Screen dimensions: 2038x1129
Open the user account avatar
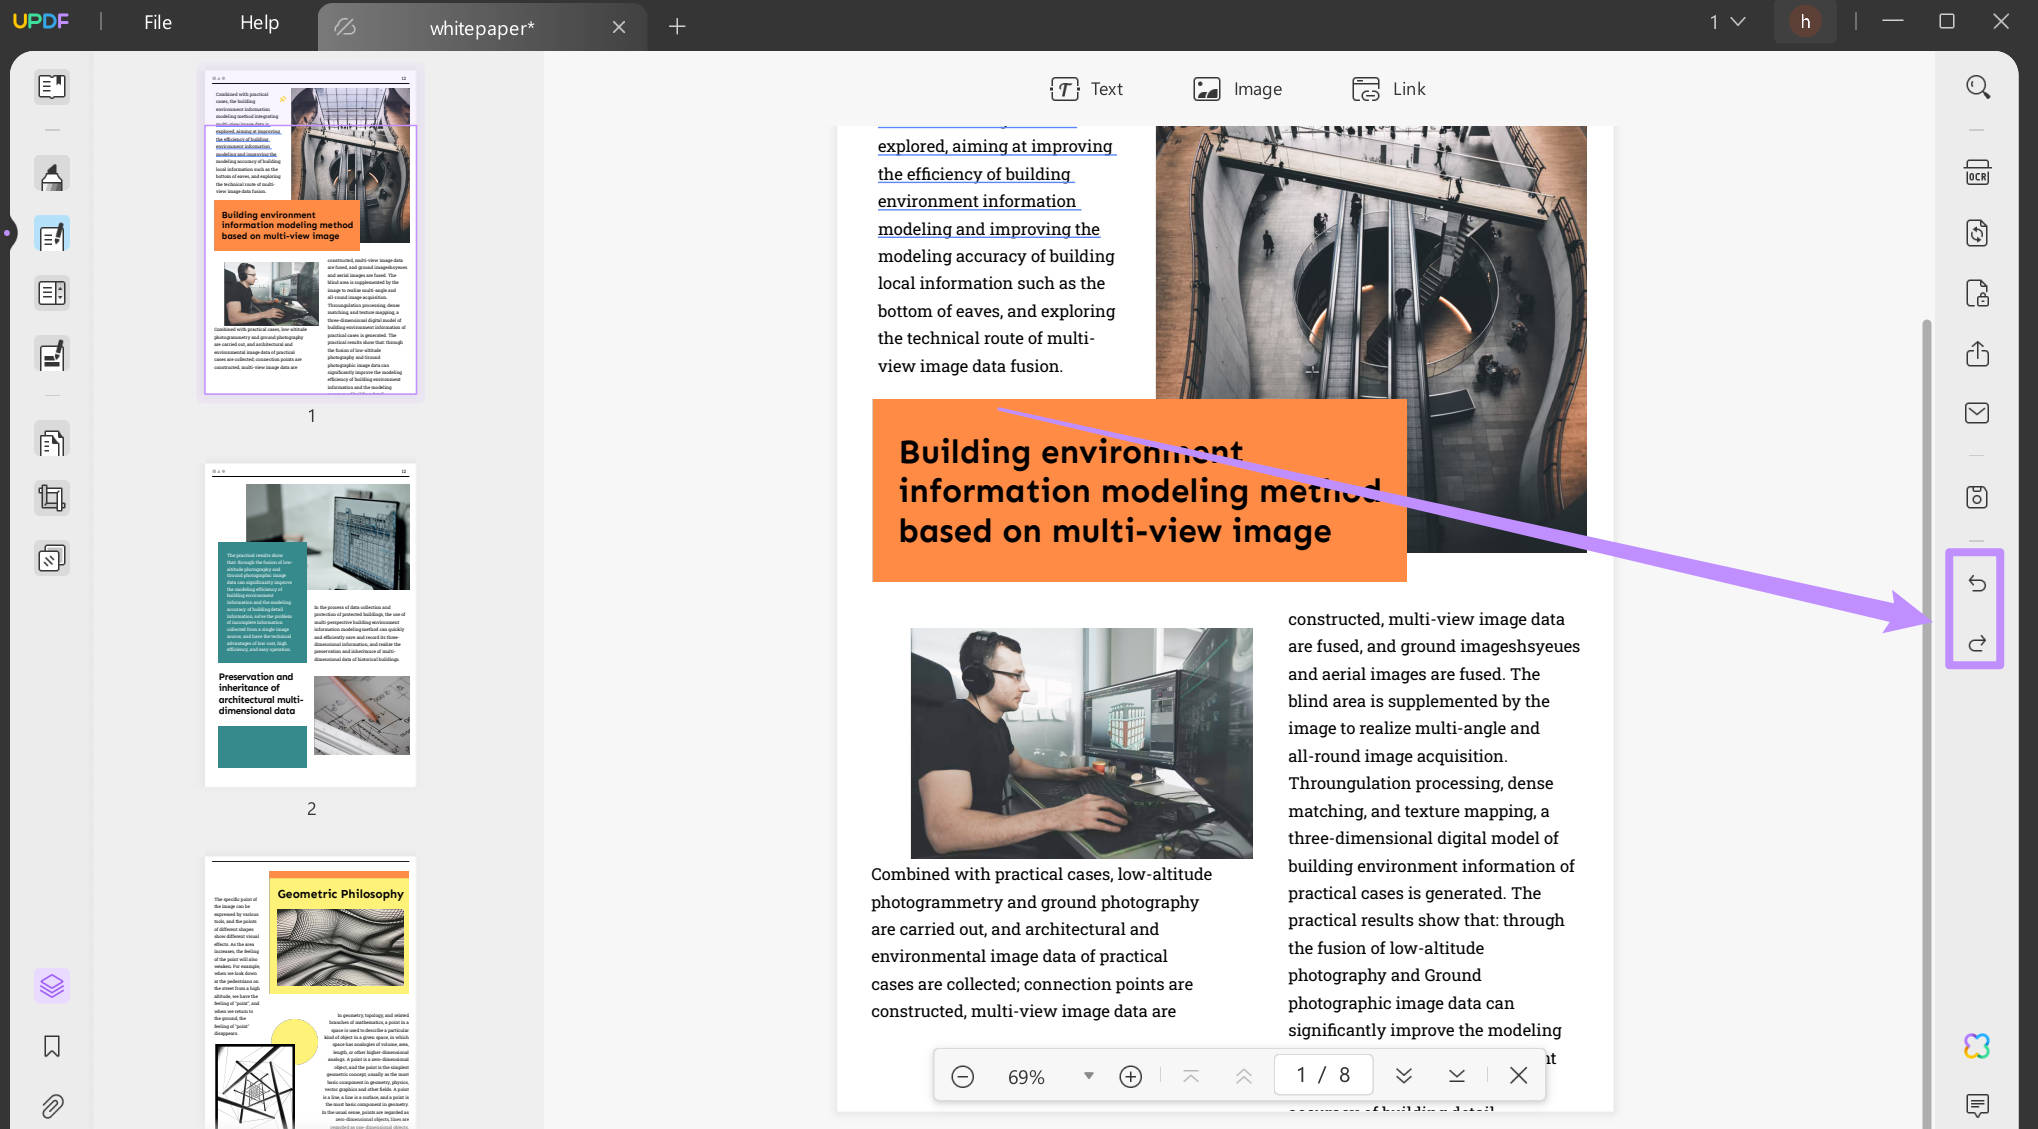pos(1805,22)
